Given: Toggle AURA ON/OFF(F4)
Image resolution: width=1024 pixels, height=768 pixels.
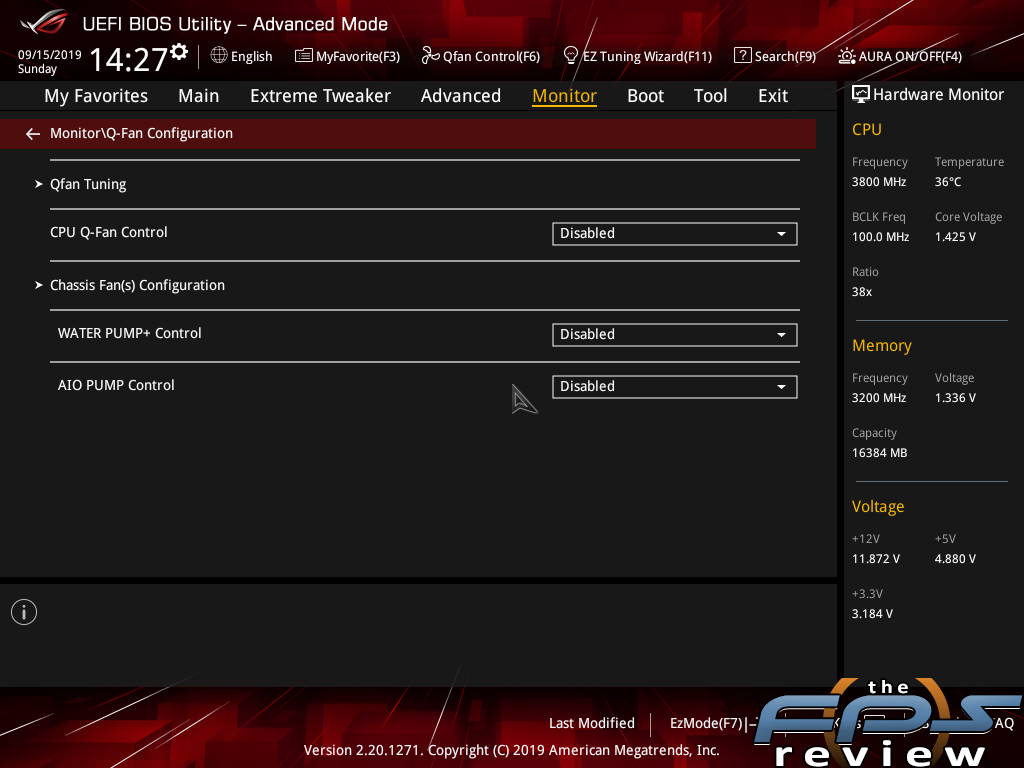Looking at the screenshot, I should (900, 56).
